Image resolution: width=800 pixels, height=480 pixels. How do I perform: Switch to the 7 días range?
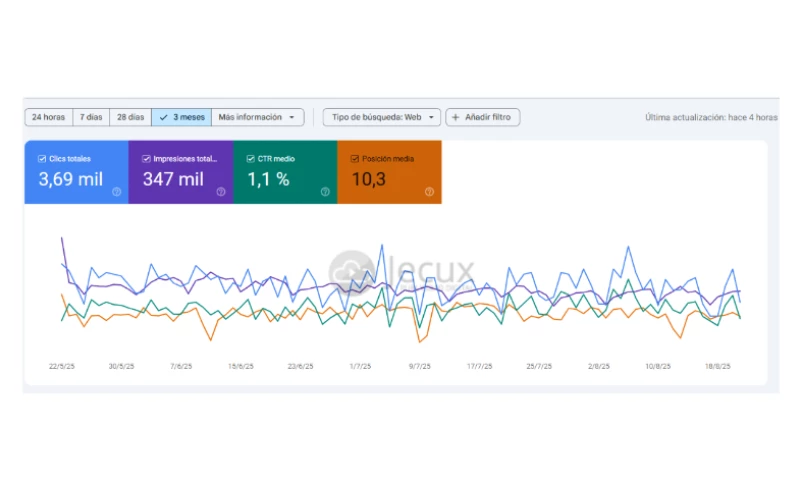click(x=91, y=117)
